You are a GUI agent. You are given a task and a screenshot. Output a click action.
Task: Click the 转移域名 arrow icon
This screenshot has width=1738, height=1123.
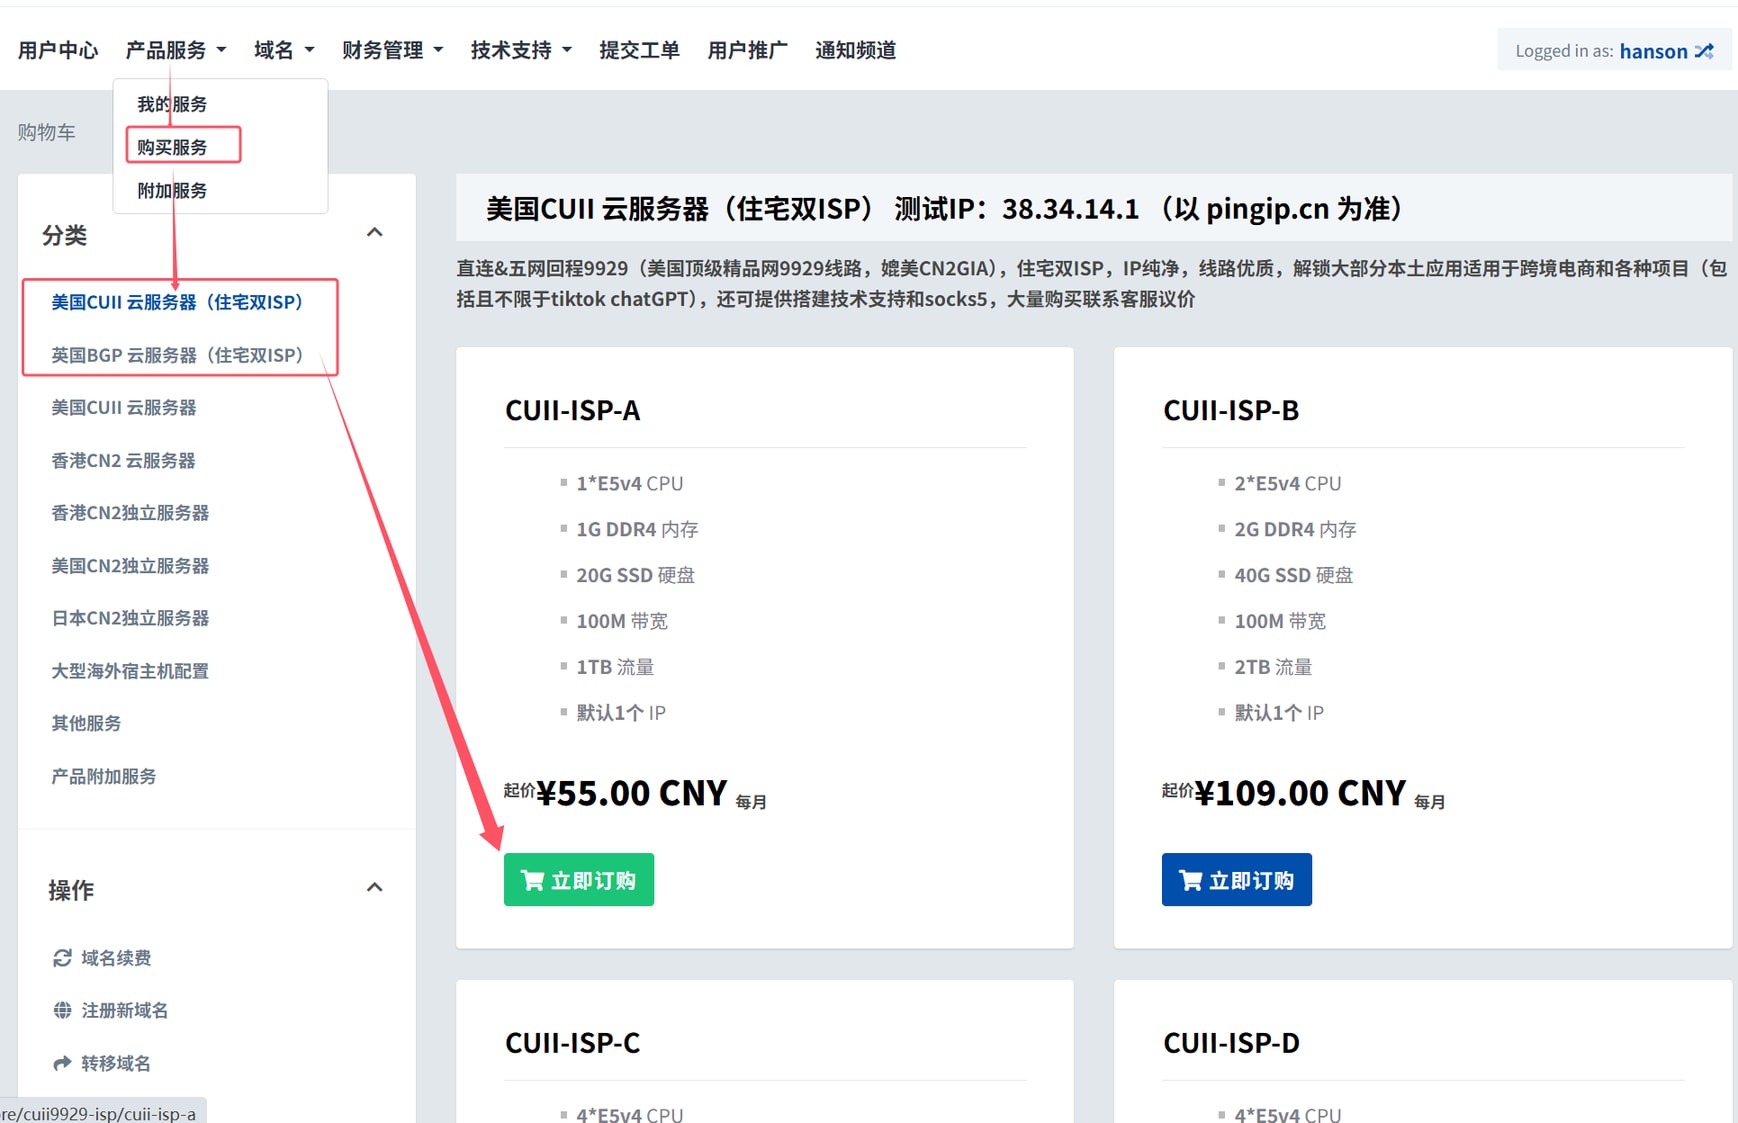point(62,1063)
